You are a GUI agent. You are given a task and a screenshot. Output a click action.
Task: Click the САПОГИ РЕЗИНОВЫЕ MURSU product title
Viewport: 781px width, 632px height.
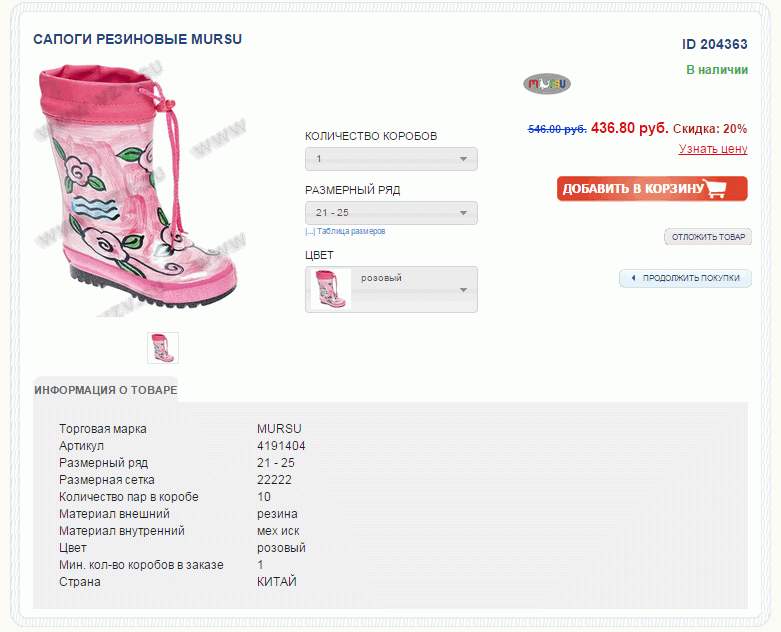(137, 39)
